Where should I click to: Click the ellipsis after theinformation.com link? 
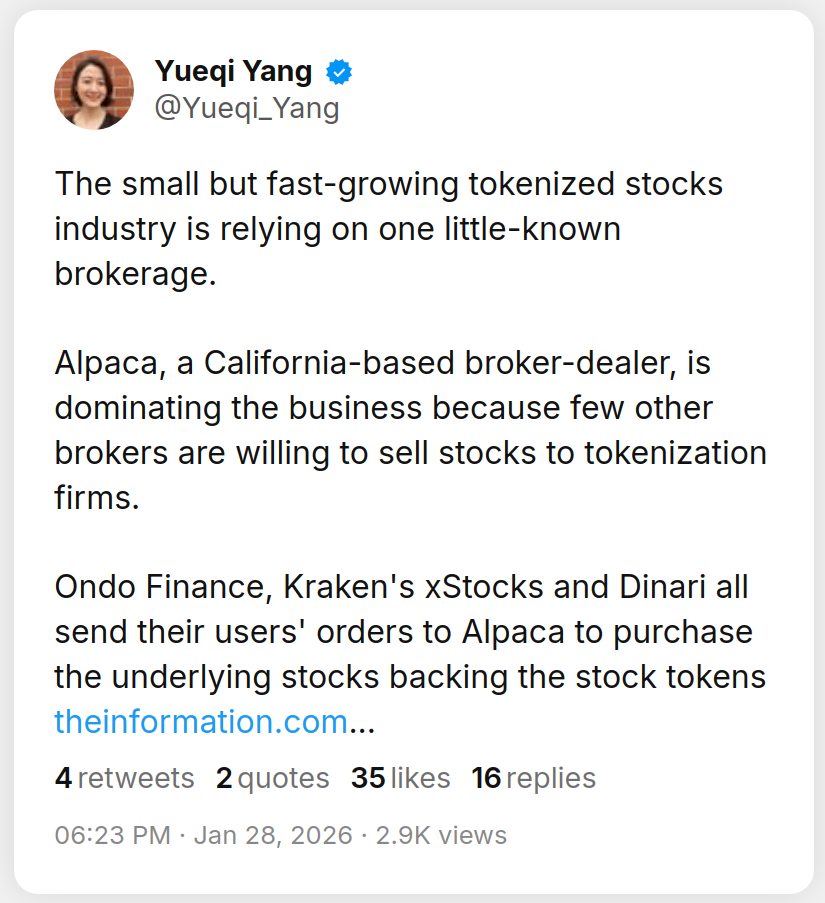click(361, 721)
